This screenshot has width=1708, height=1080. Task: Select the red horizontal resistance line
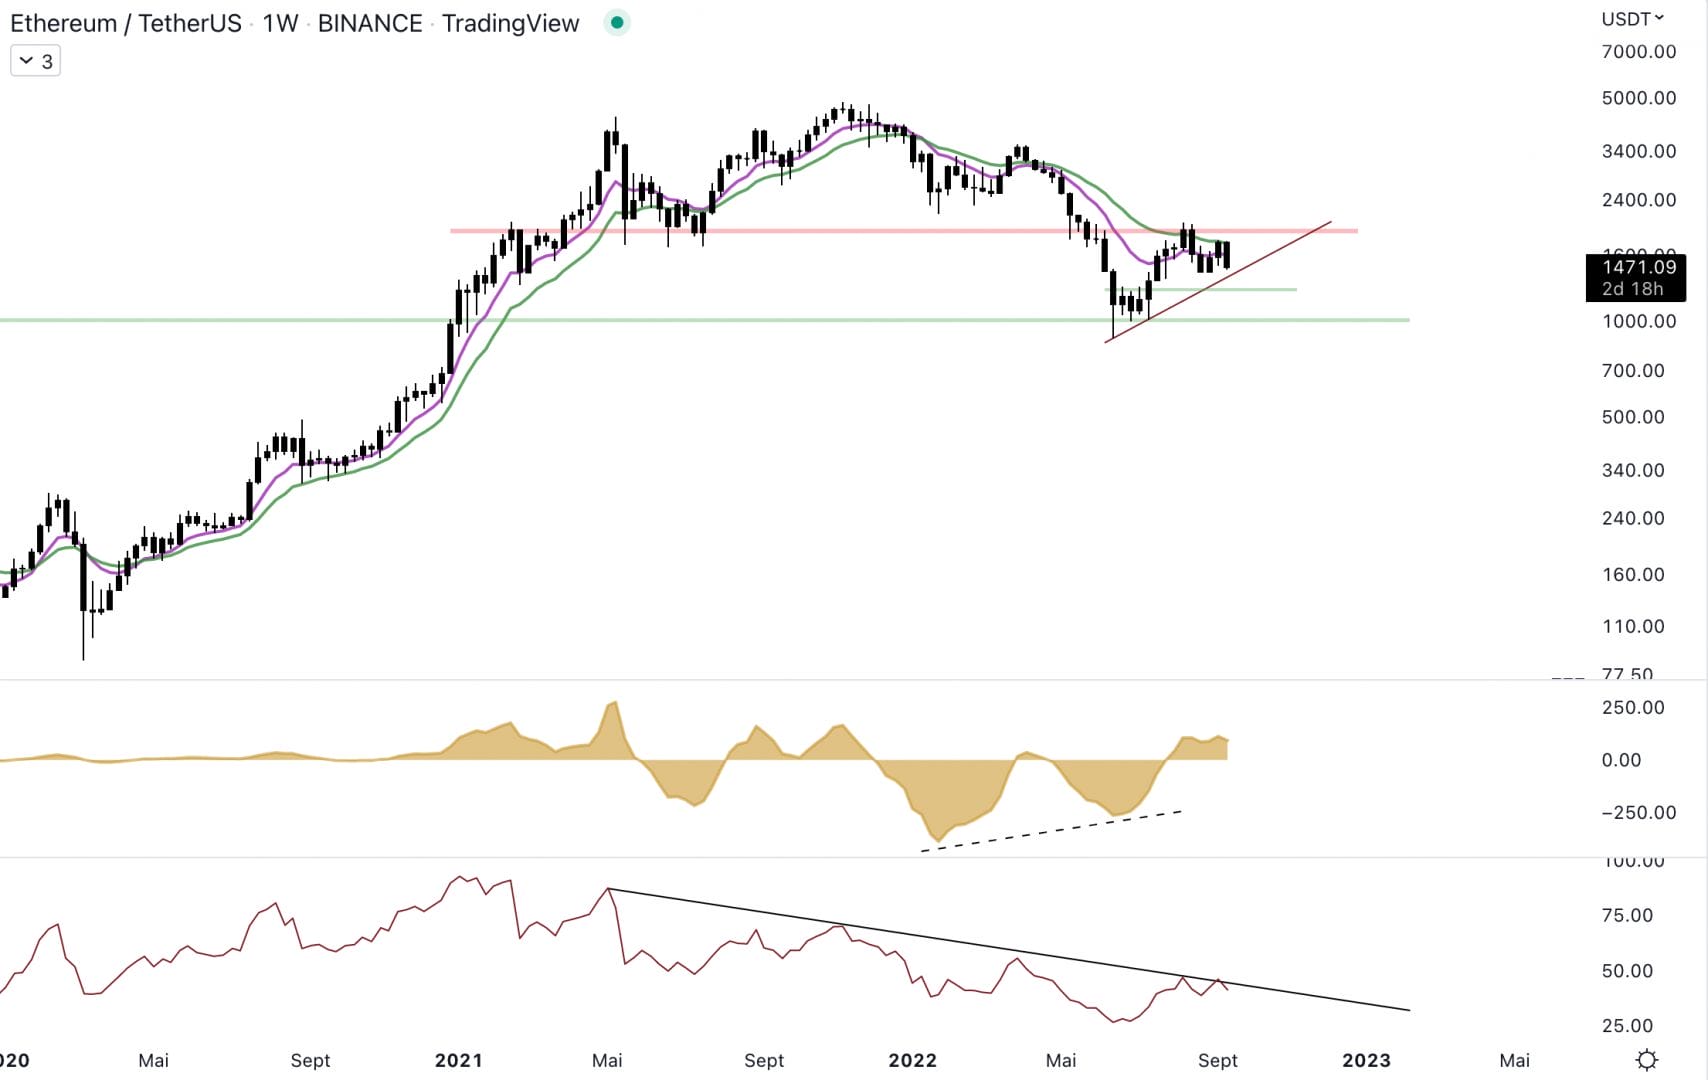pyautogui.click(x=900, y=230)
